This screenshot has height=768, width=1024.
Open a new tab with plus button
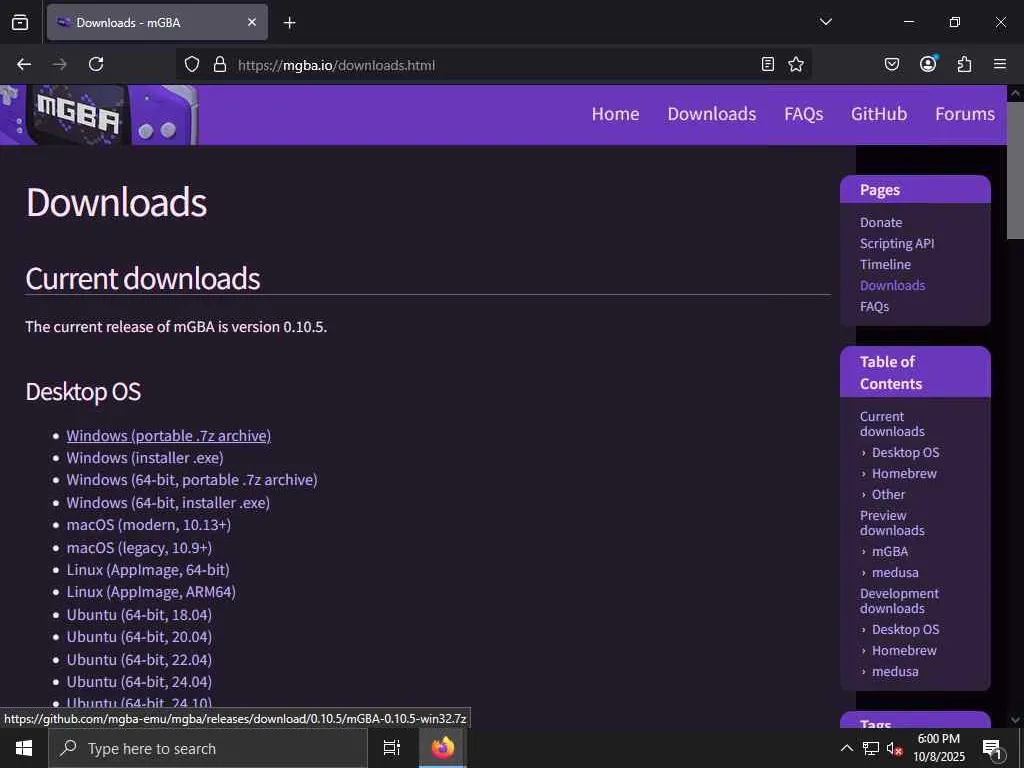pos(289,23)
